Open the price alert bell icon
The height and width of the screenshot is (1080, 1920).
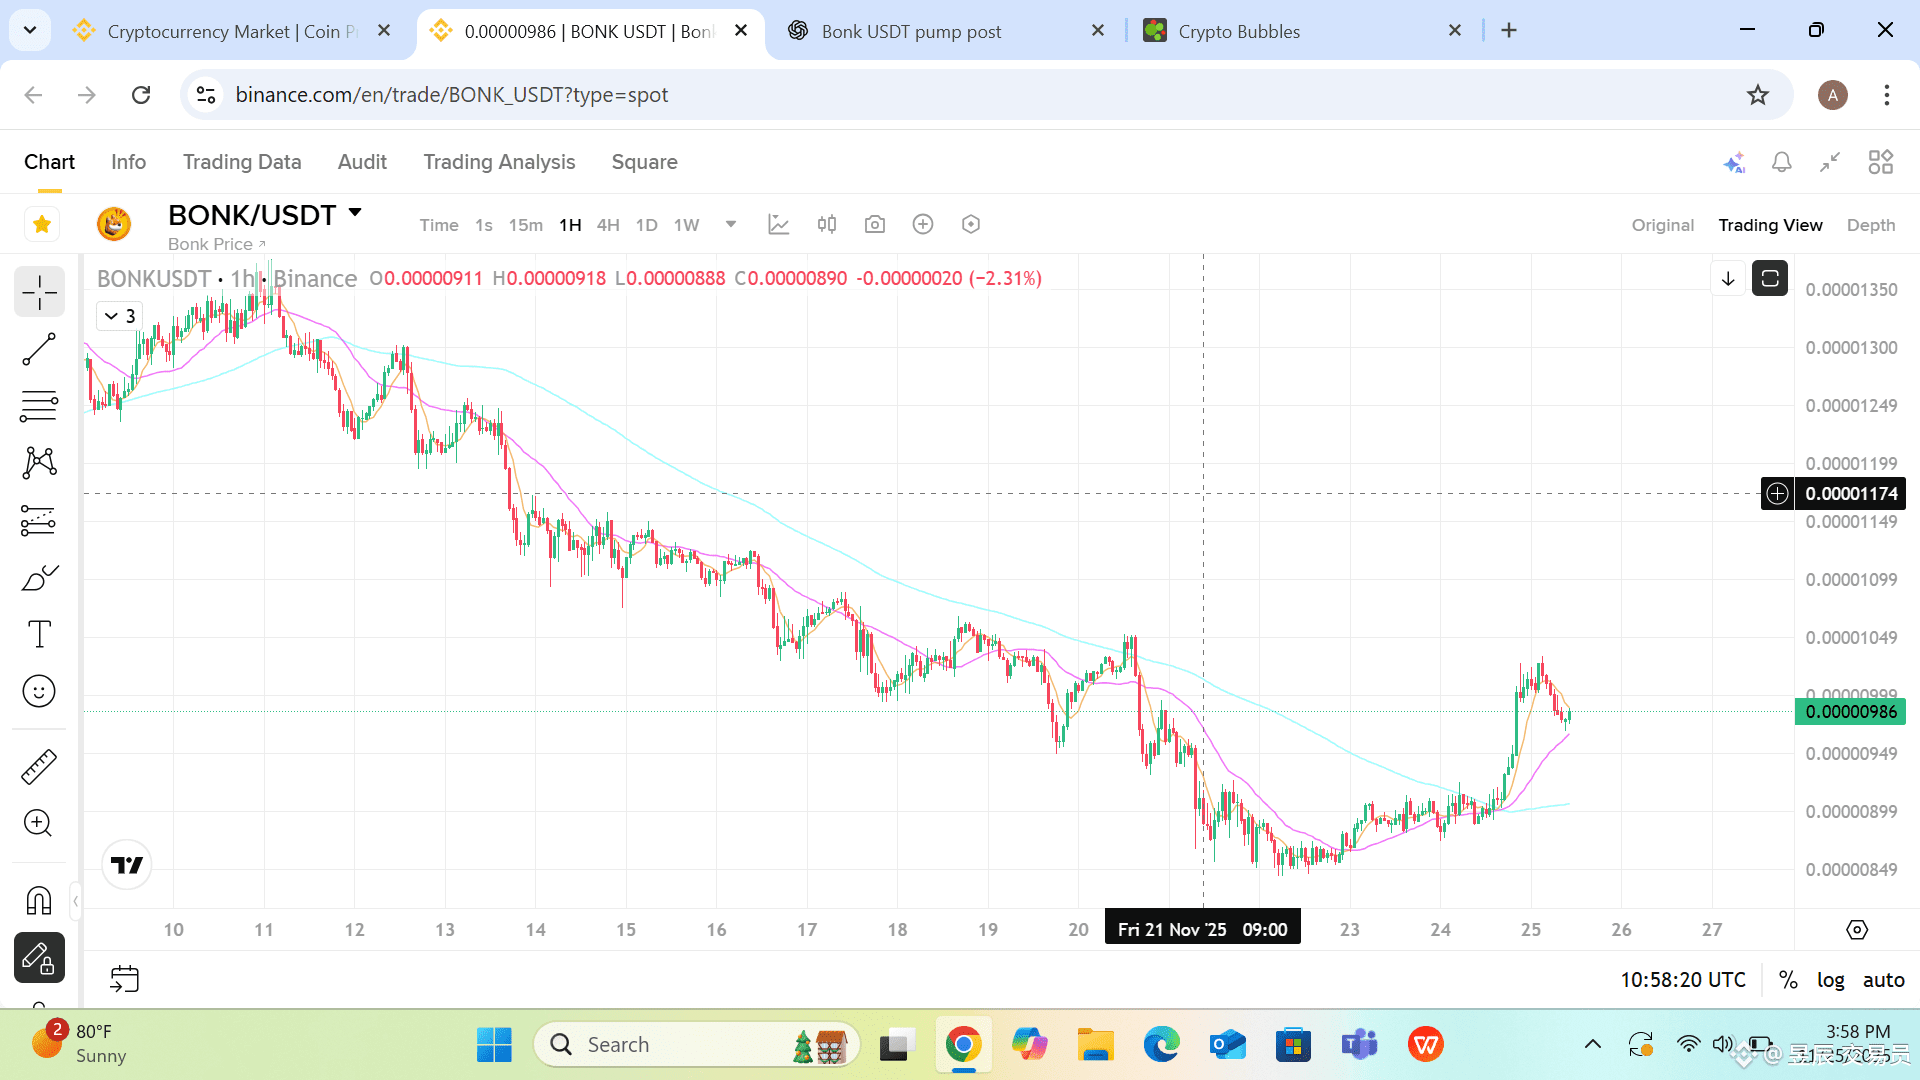coord(1782,162)
